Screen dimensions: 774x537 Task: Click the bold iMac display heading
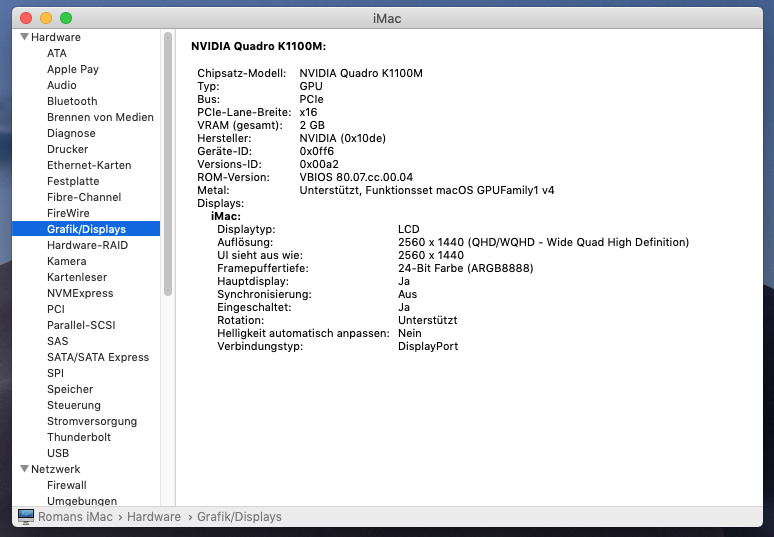pos(226,216)
